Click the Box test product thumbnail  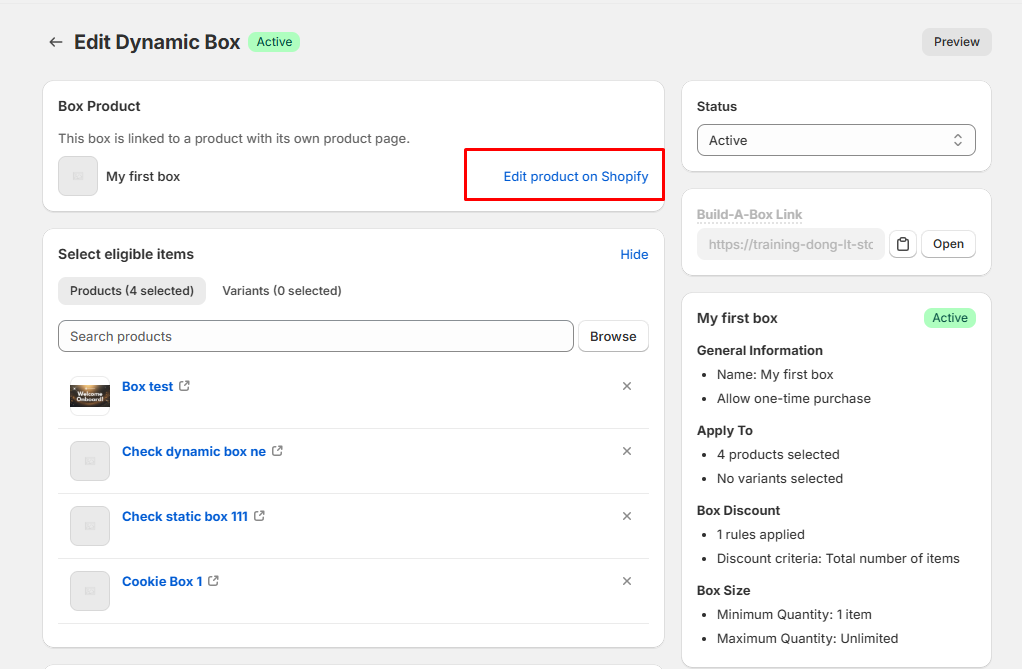click(x=90, y=396)
